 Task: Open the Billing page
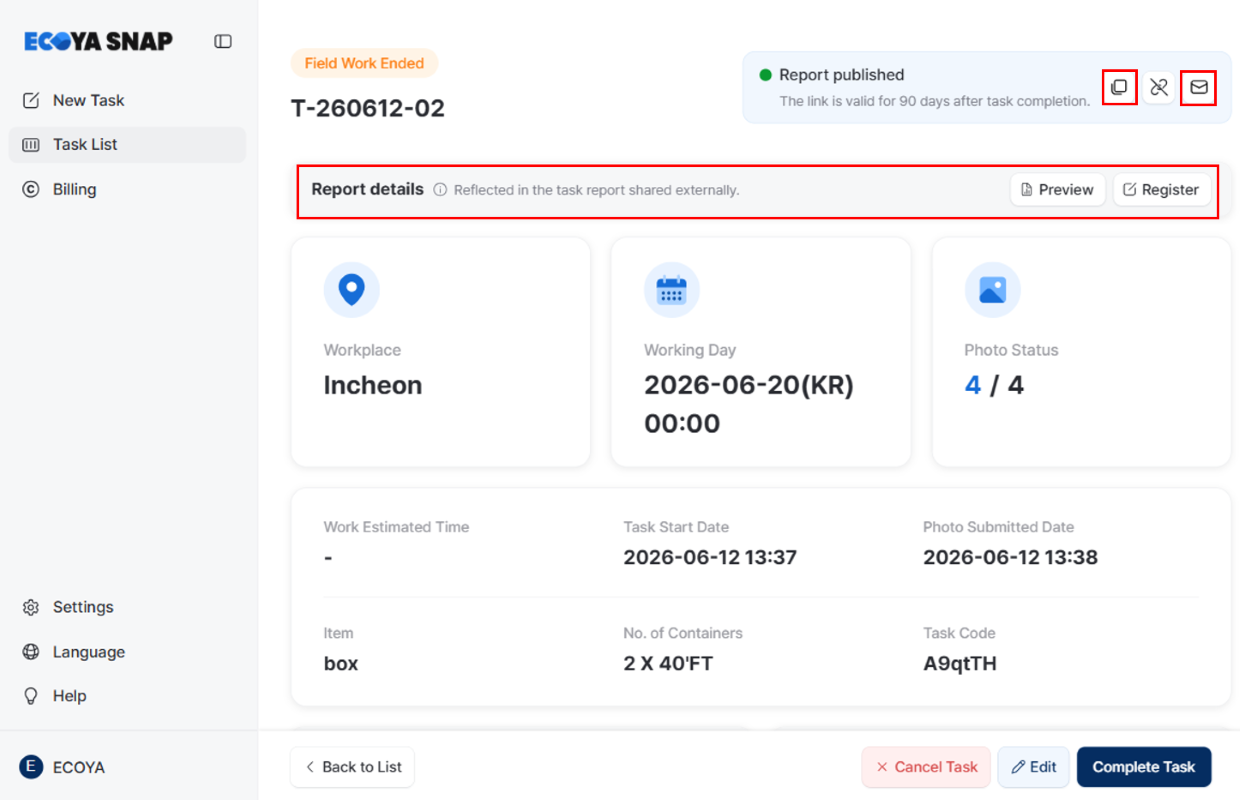tap(127, 189)
